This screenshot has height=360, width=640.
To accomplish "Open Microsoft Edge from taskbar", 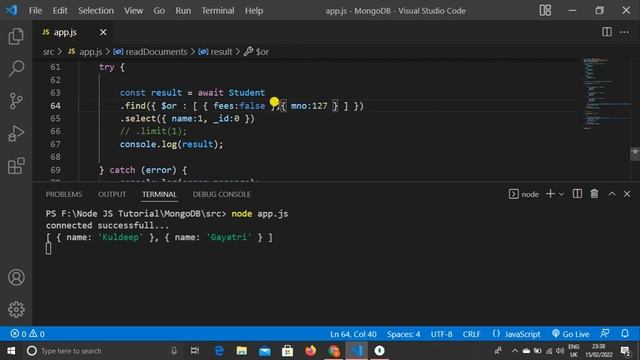I will coord(219,351).
